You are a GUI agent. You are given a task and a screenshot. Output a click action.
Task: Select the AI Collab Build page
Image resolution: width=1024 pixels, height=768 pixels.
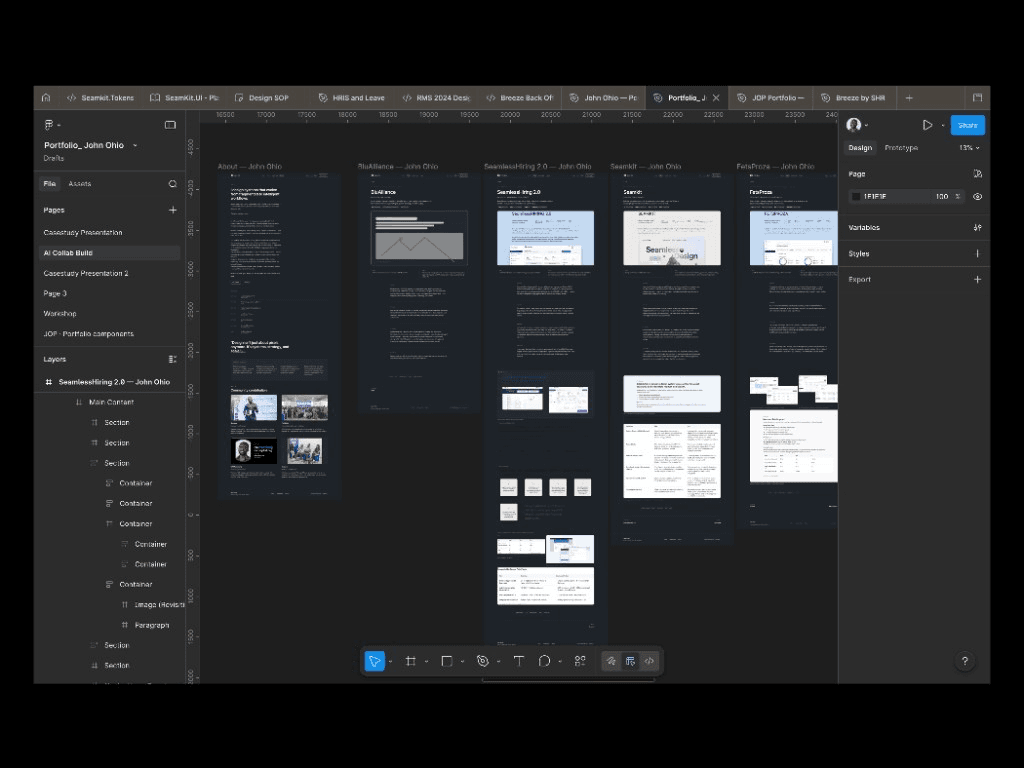110,253
